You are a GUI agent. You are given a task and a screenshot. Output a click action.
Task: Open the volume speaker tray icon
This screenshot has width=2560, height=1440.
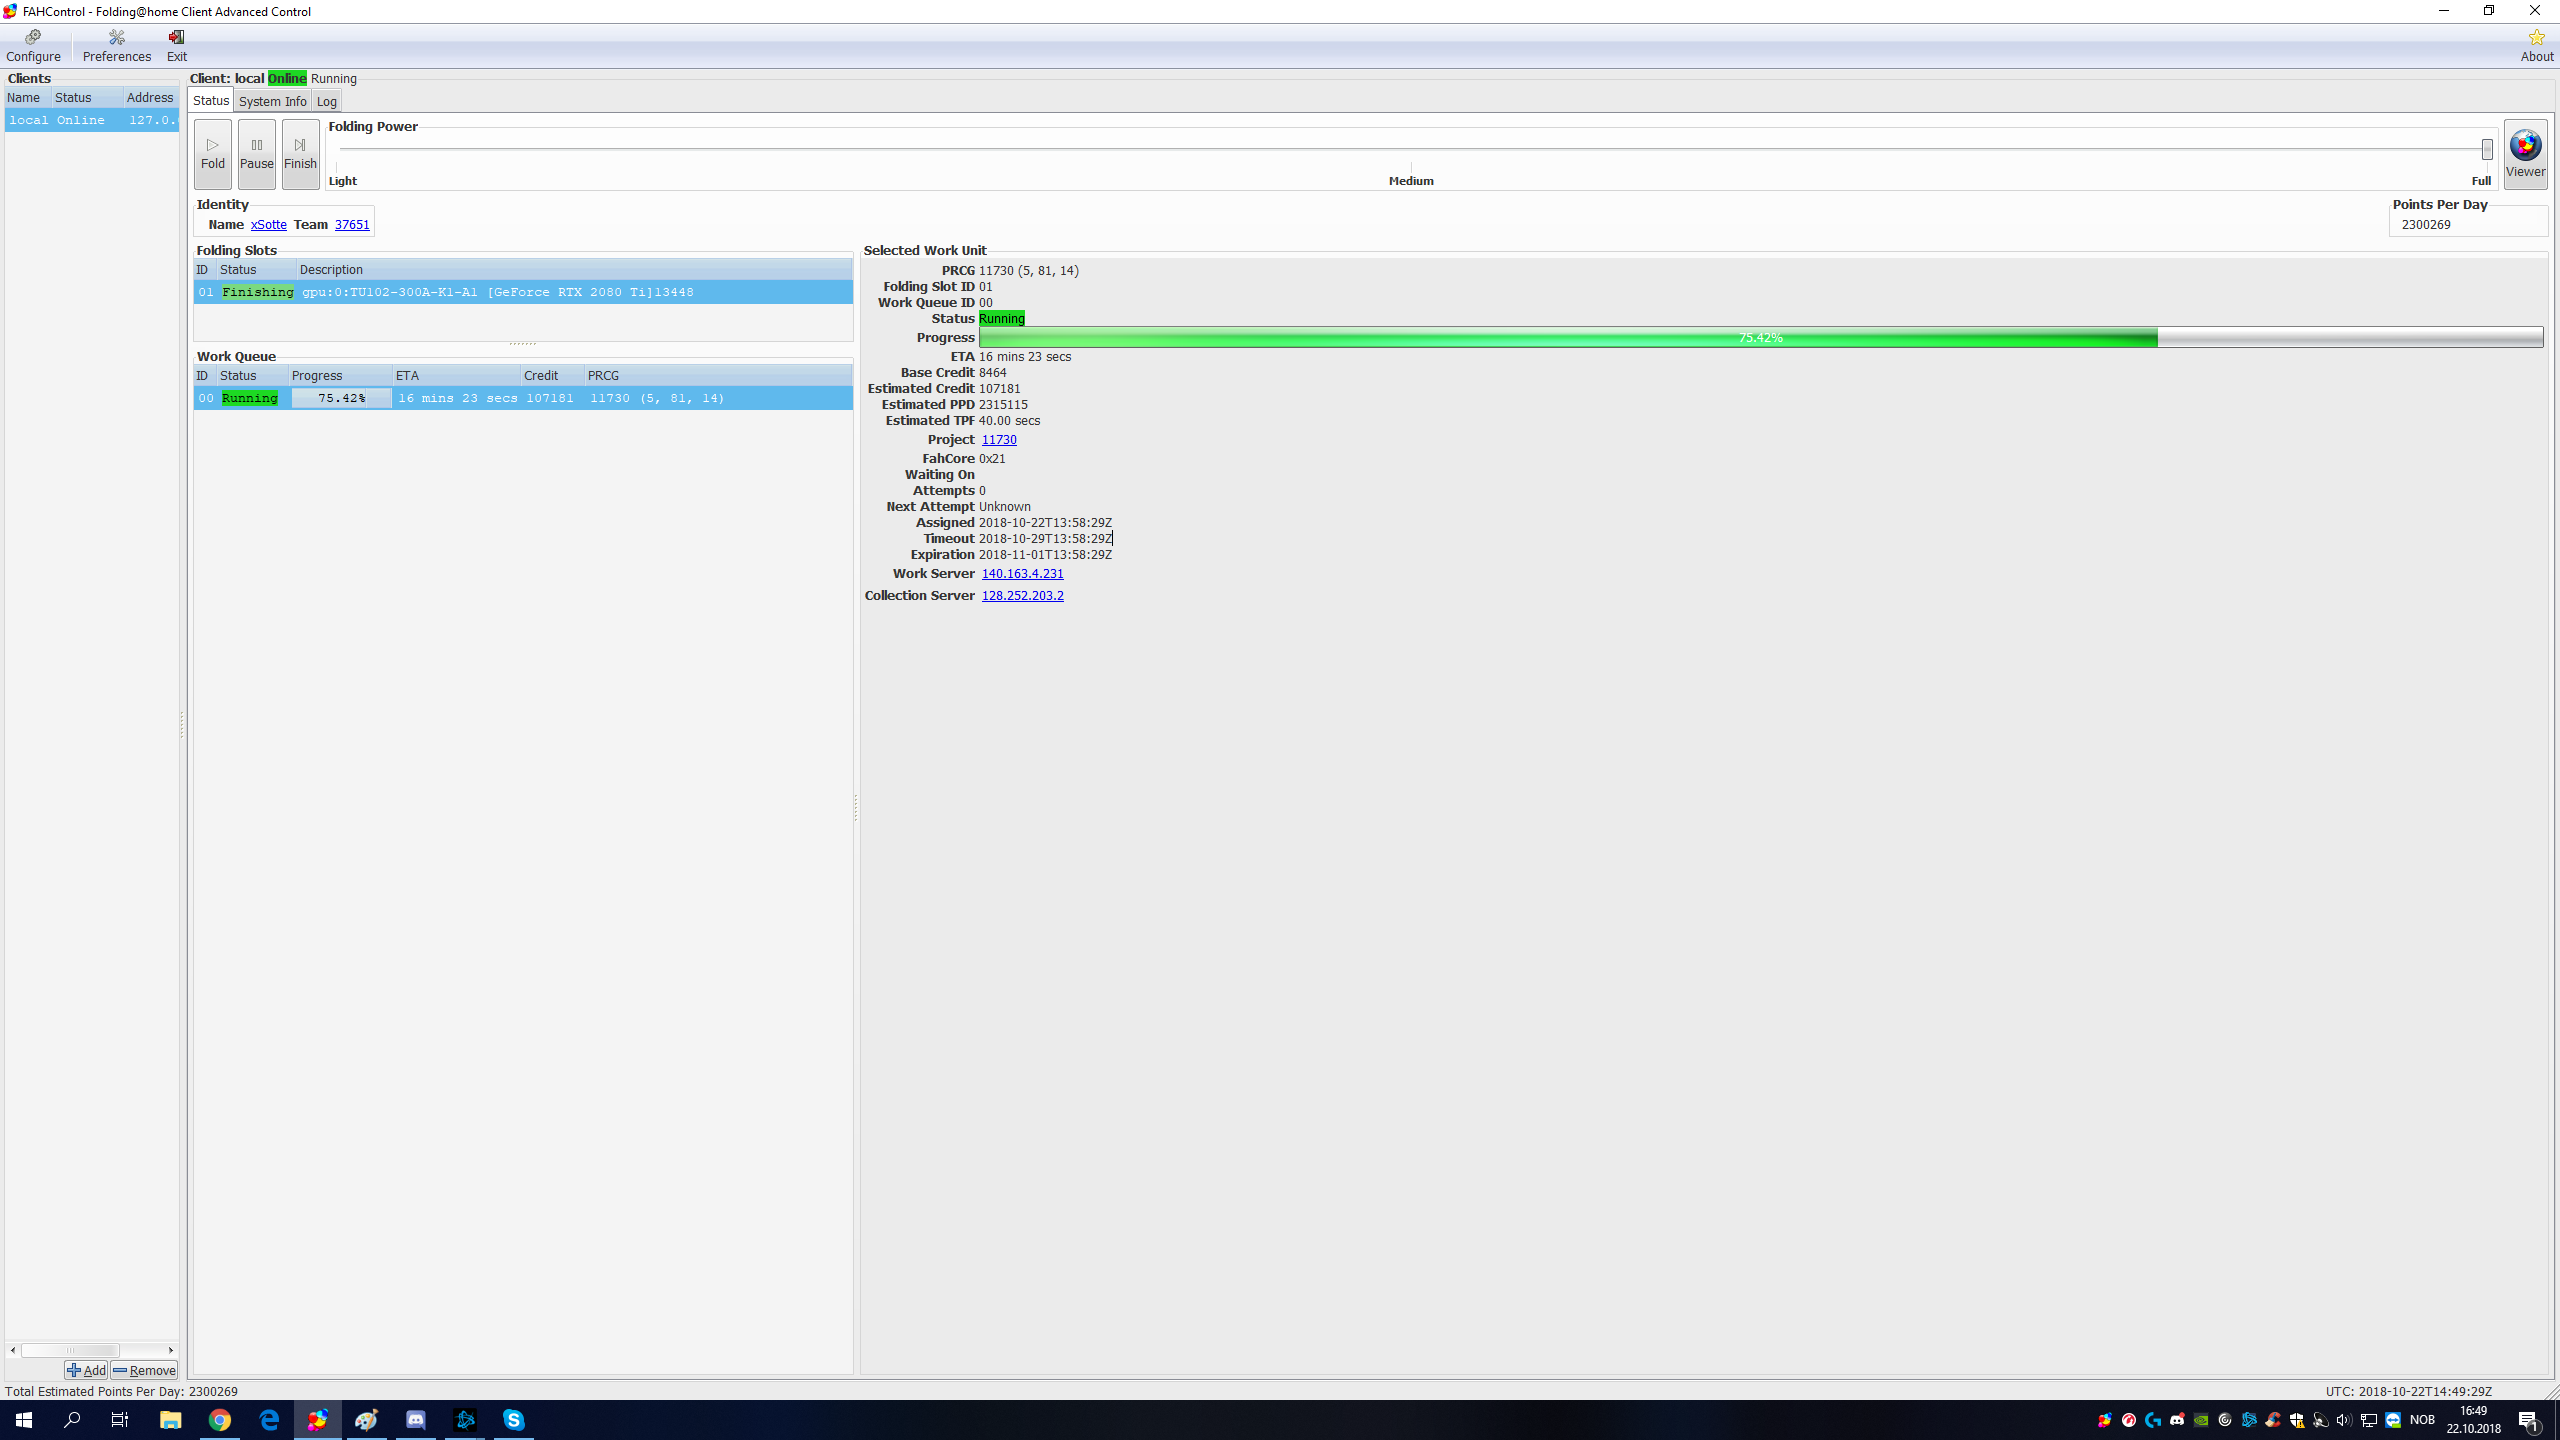pyautogui.click(x=2343, y=1420)
